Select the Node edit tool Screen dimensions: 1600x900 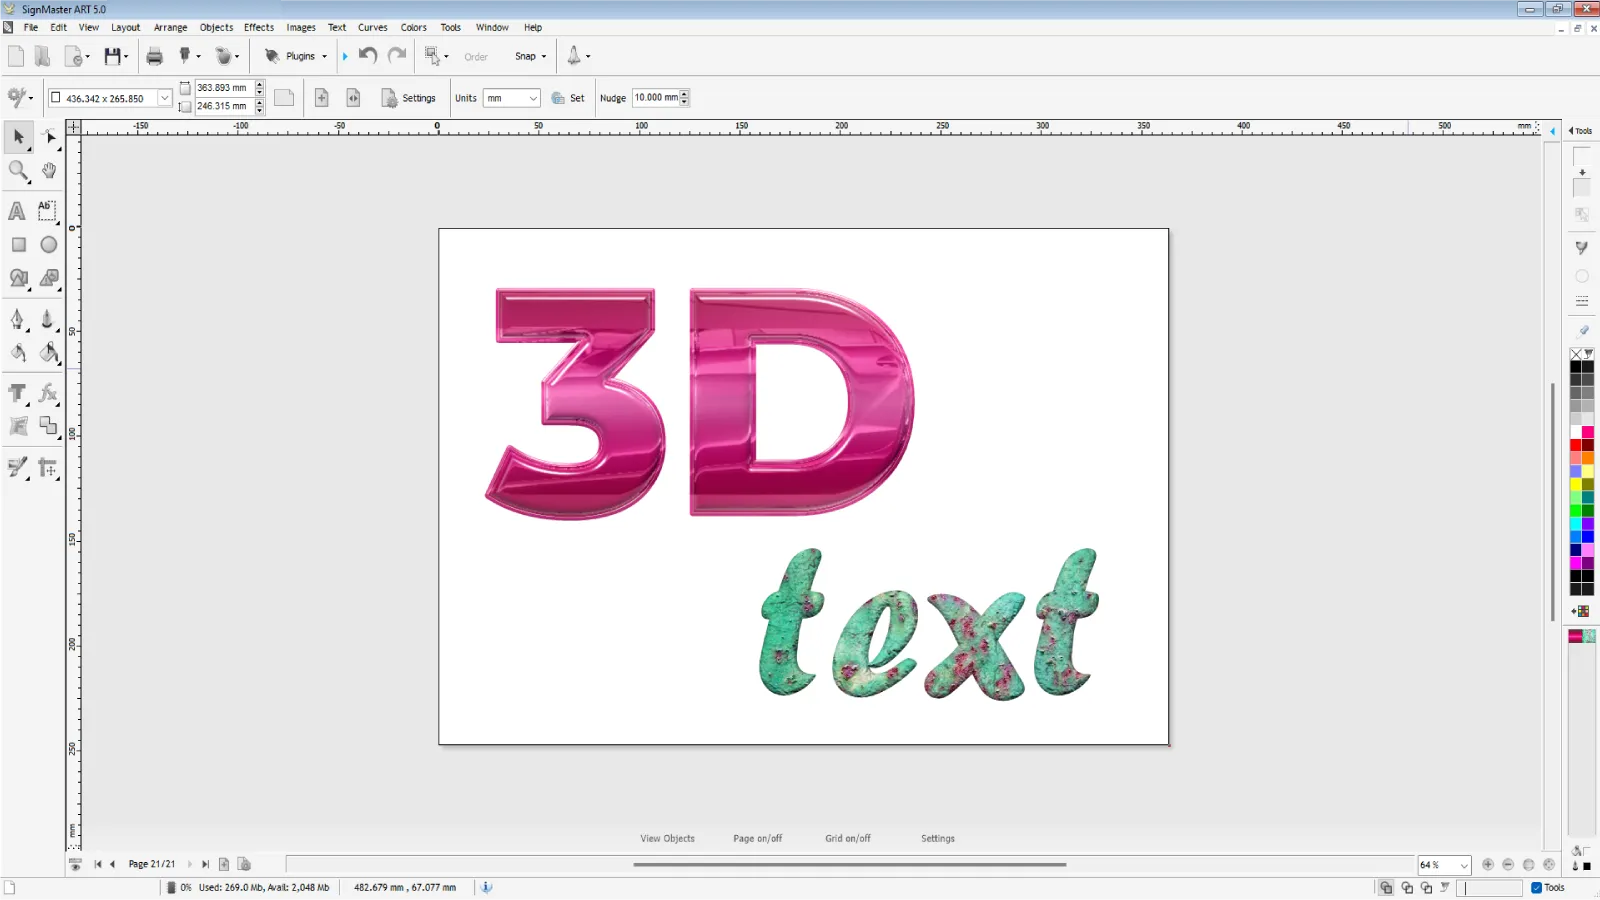(x=49, y=137)
